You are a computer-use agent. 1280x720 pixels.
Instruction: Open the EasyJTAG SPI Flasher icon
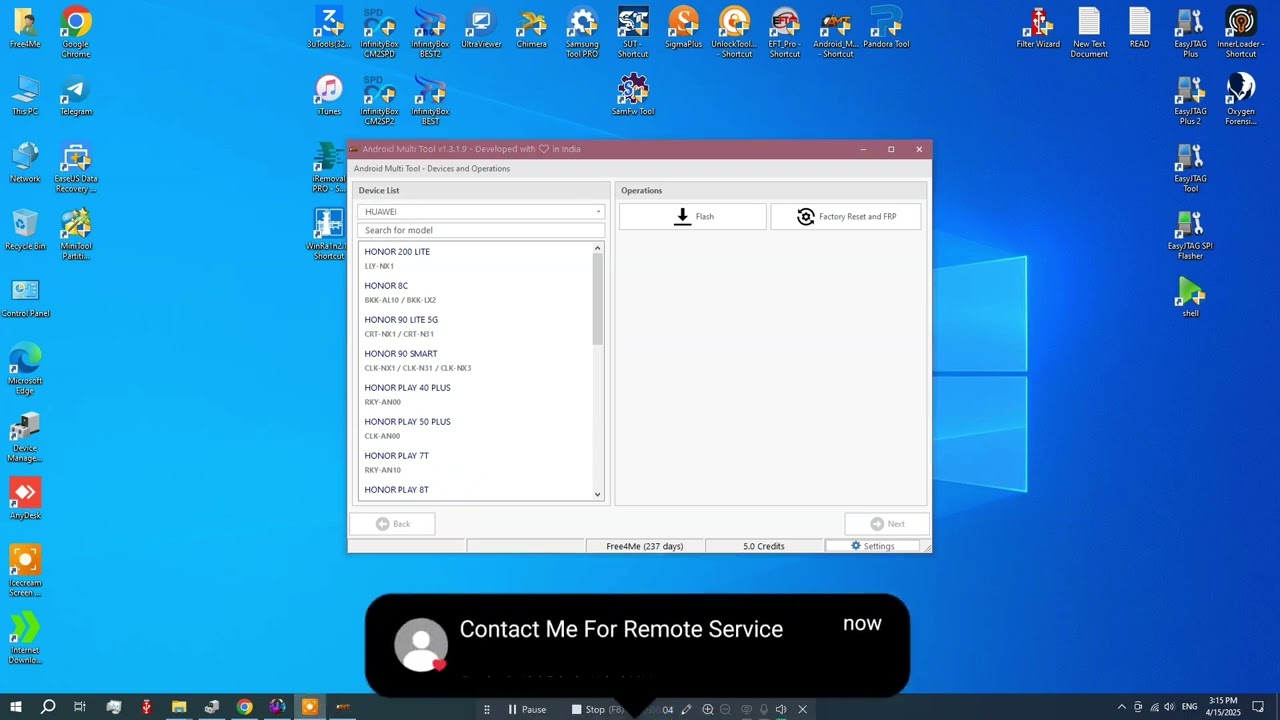(1190, 235)
